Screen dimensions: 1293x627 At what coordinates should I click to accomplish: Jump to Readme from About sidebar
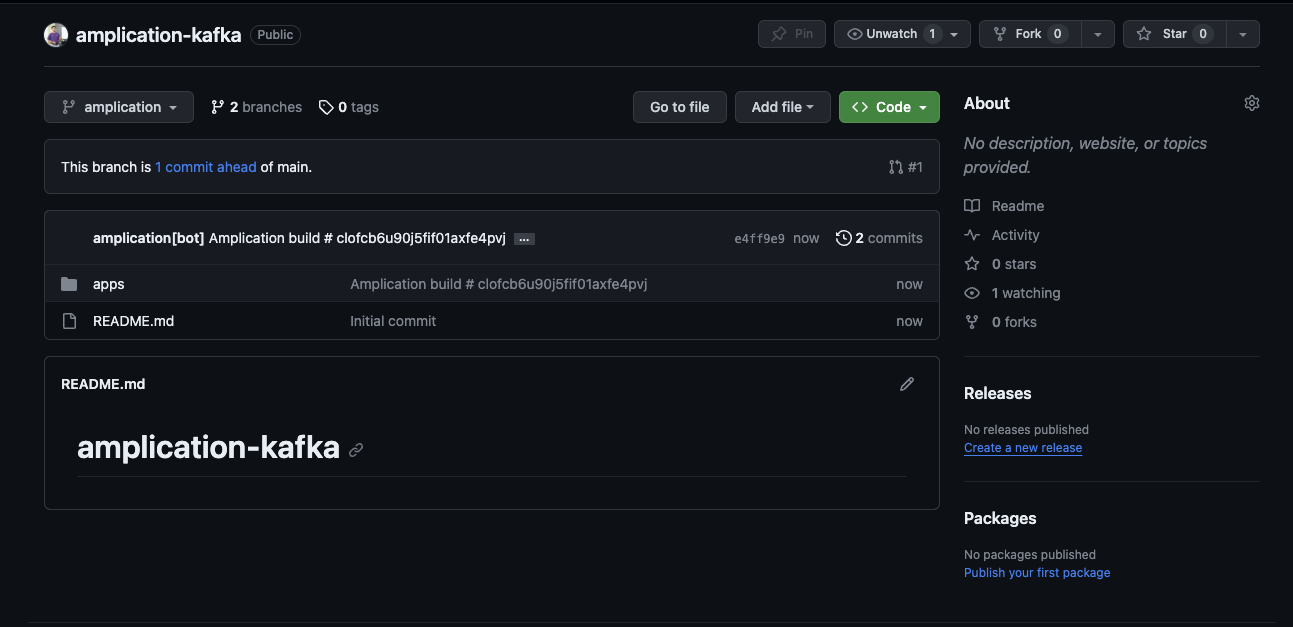point(1004,206)
